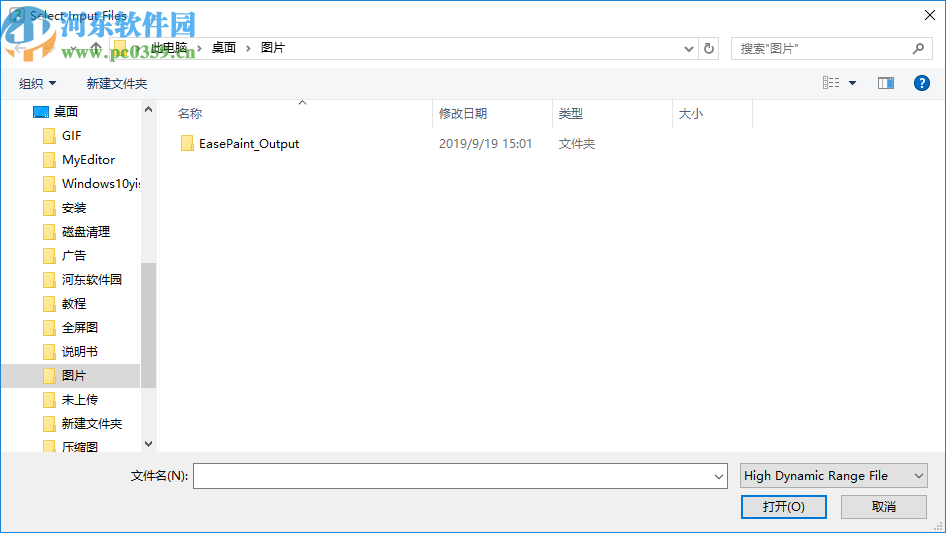
Task: Click the refresh icon beside address bar
Action: click(709, 48)
